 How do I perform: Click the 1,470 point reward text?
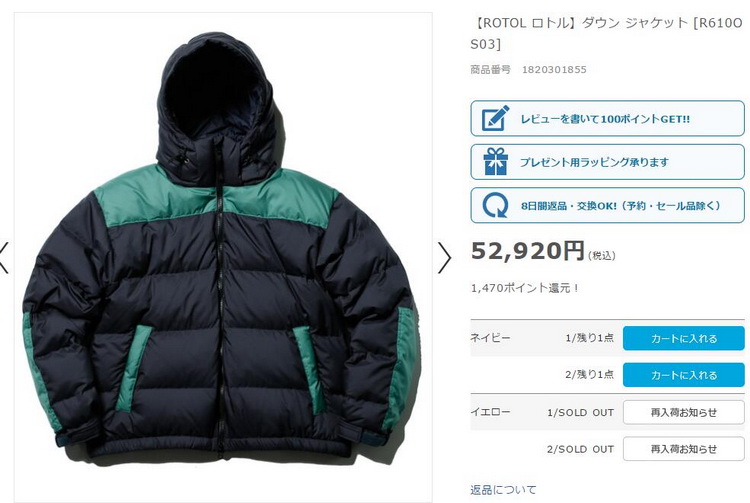pos(525,288)
